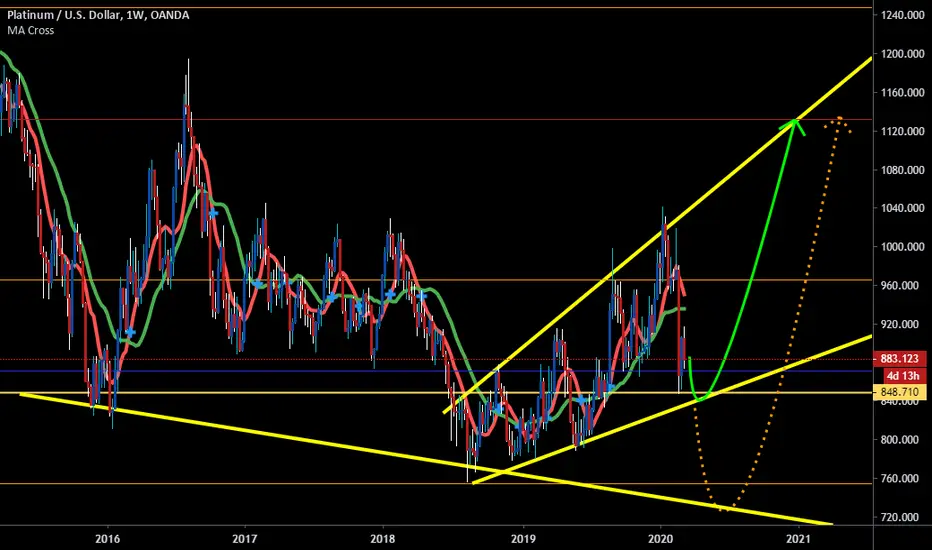Click the 2016 label on time axis
The height and width of the screenshot is (550, 932).
(107, 539)
